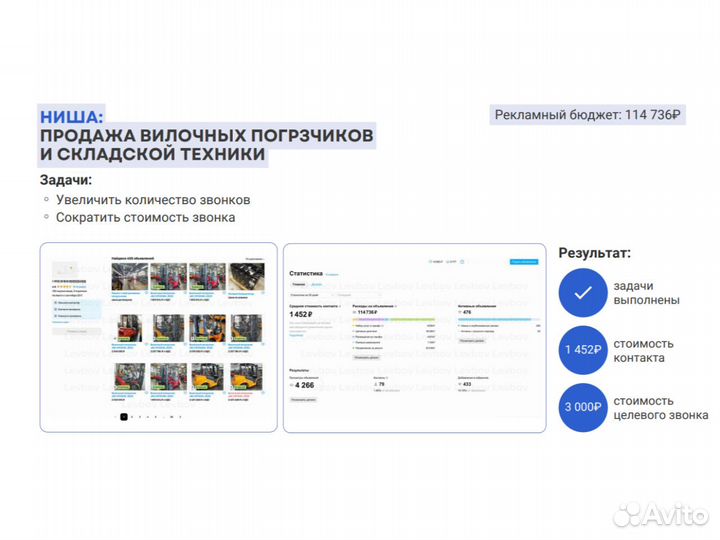
Task: Click 'ПРОДАЖА ВИЛОЧНЫХ ПОГРЗЧИКОВ' heading line
Action: (207, 136)
